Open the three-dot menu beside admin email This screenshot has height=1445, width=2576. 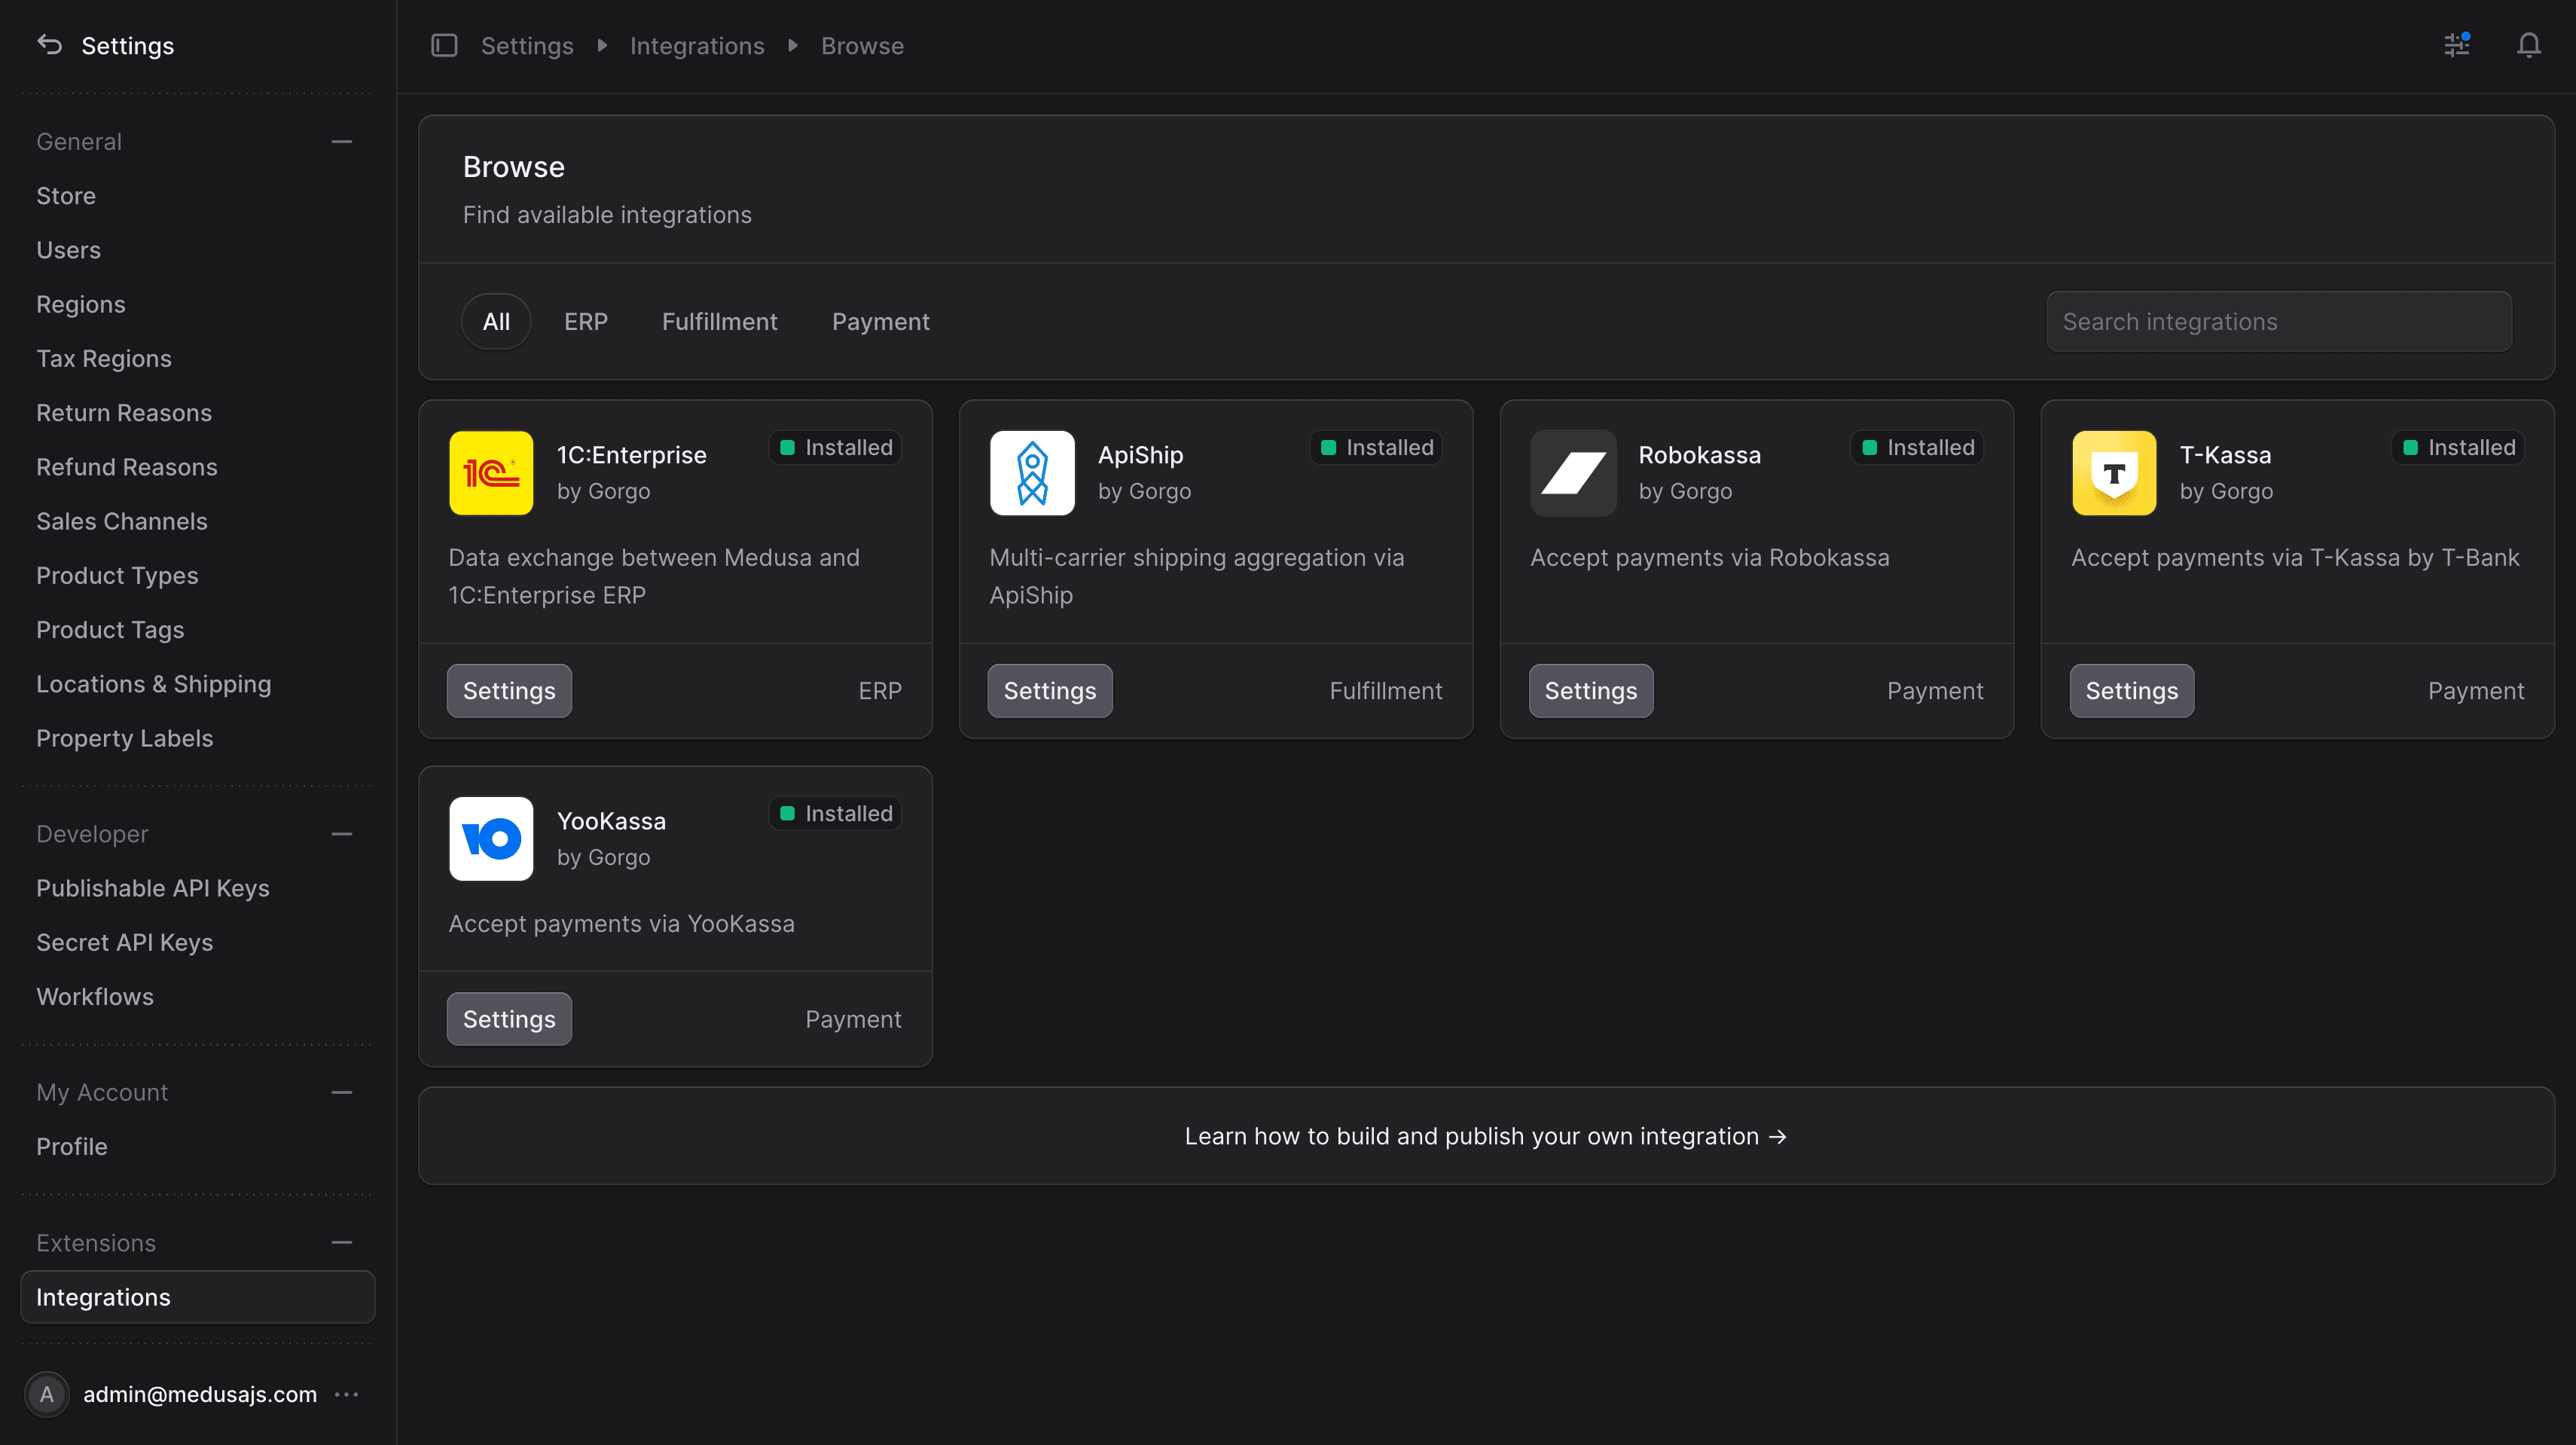[346, 1394]
